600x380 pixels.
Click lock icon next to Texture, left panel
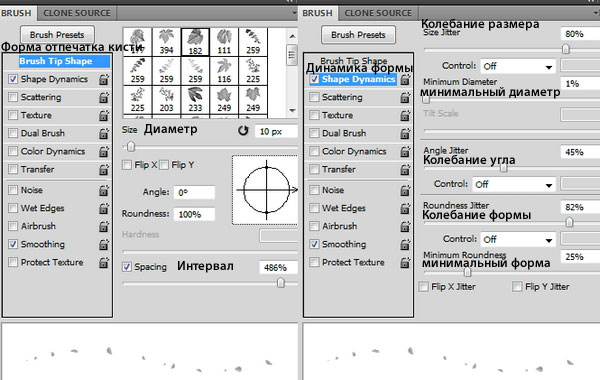point(104,115)
